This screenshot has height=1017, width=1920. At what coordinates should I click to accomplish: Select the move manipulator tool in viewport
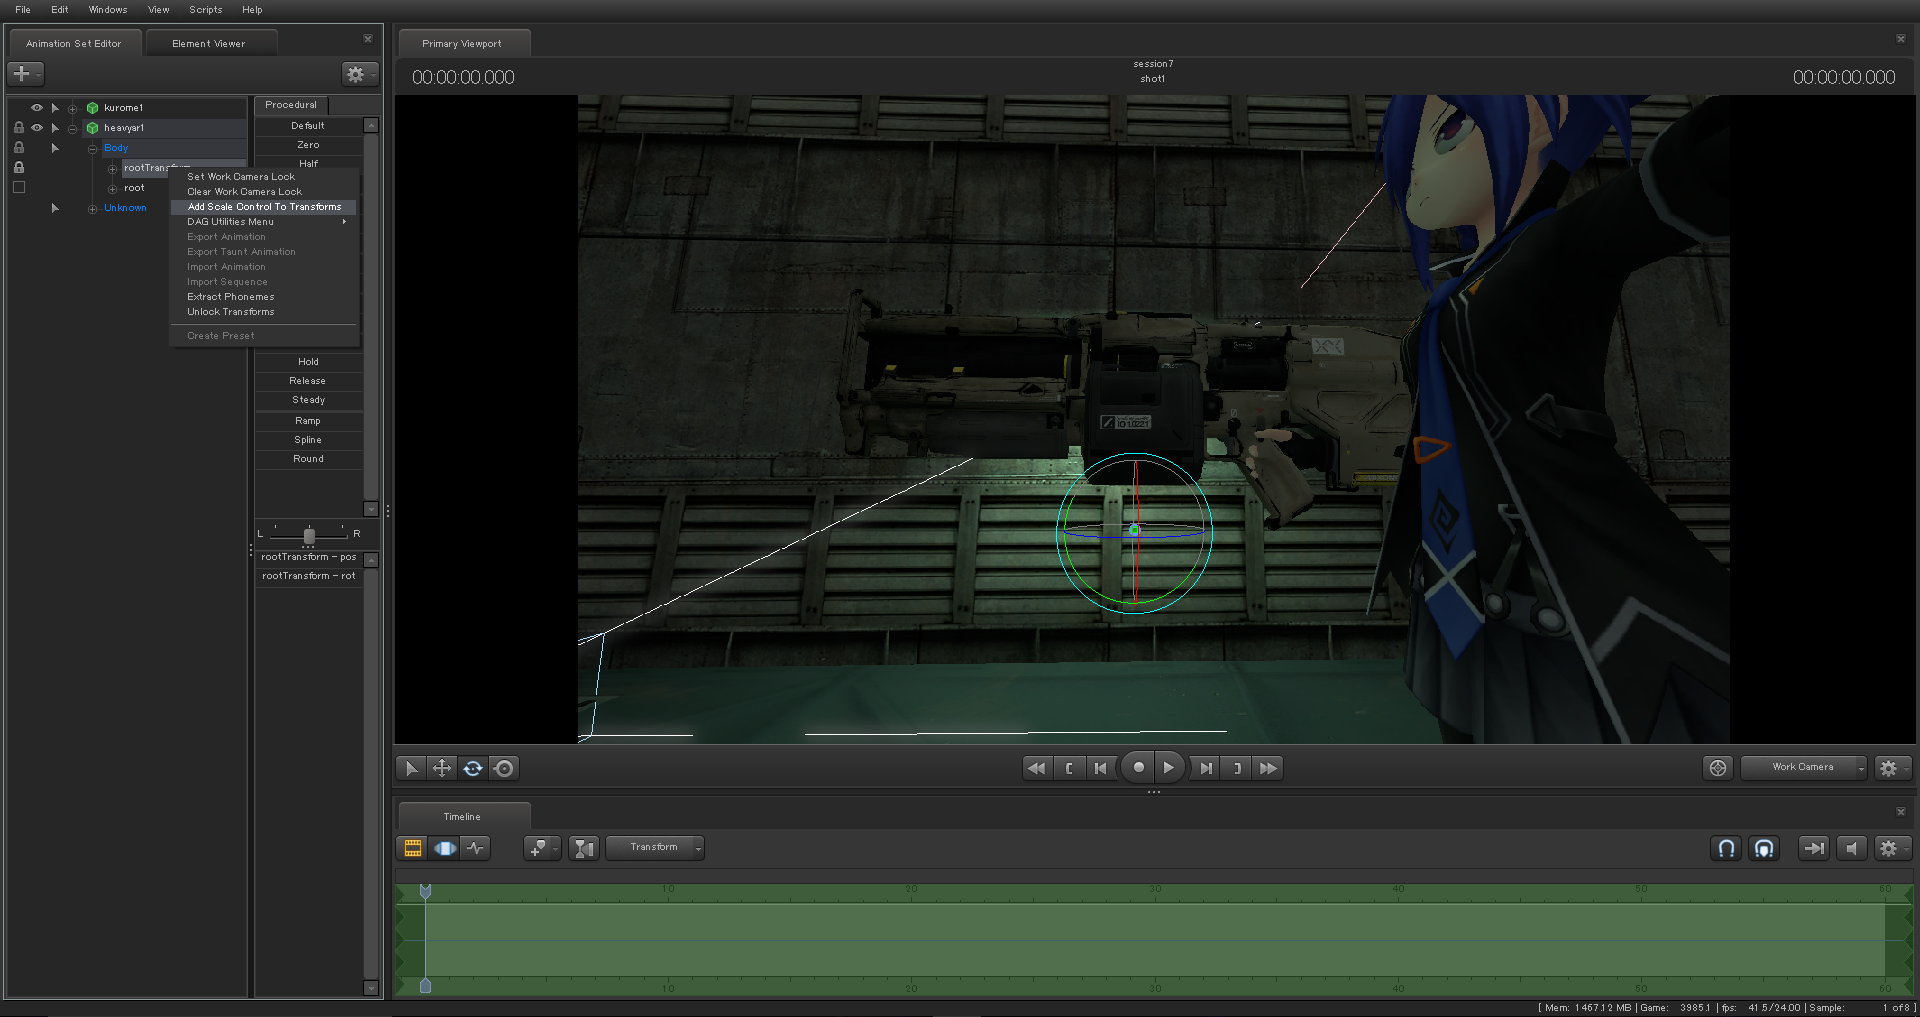tap(441, 768)
